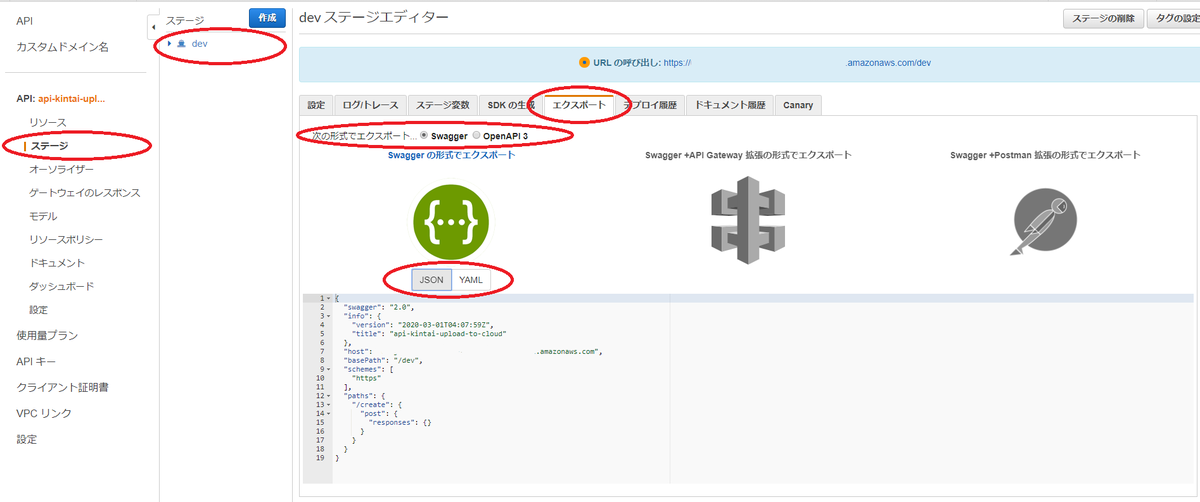Collapse the stages side panel arrow
The height and width of the screenshot is (502, 1200).
152,25
